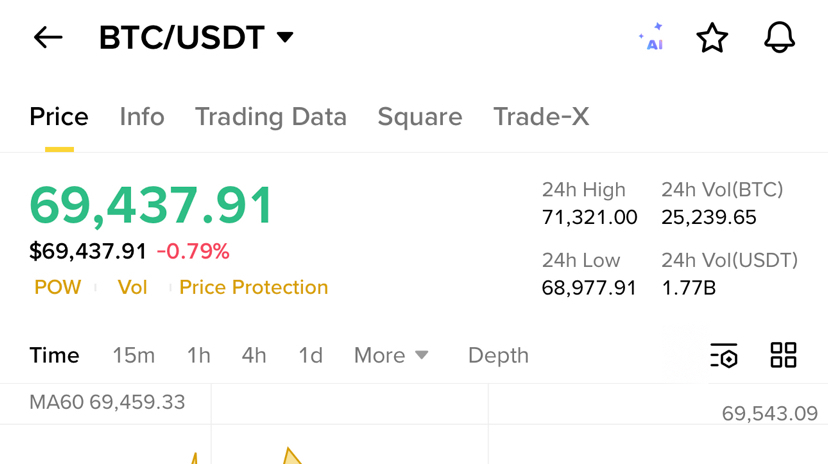Open price alerts bell icon
This screenshot has height=464, width=828.
(x=779, y=38)
